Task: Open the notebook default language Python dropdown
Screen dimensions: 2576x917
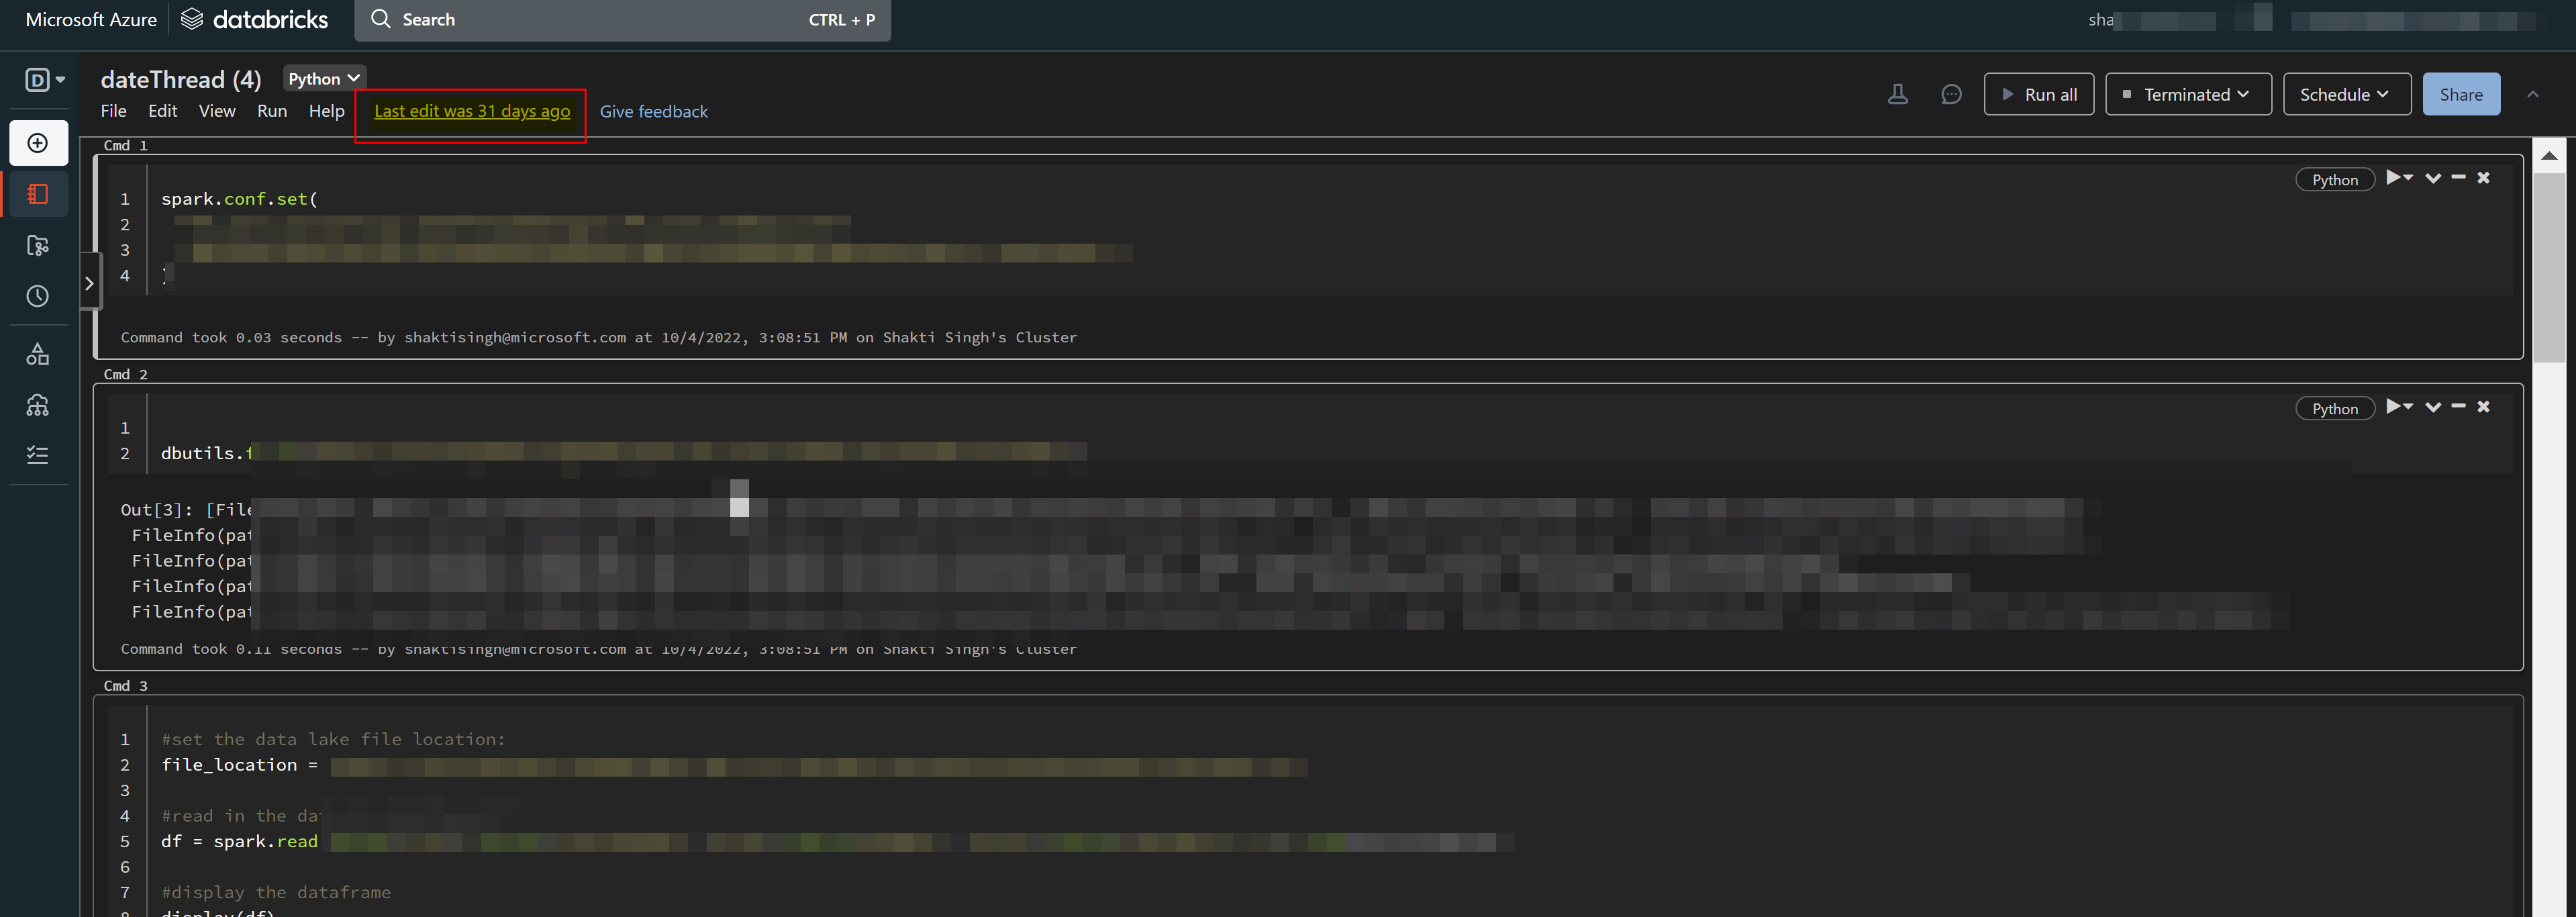Action: coord(324,79)
